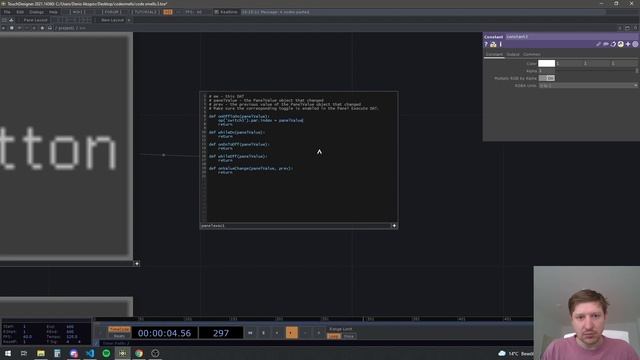Click the Forum link in top bar
This screenshot has width=640, height=360.
click(x=111, y=12)
